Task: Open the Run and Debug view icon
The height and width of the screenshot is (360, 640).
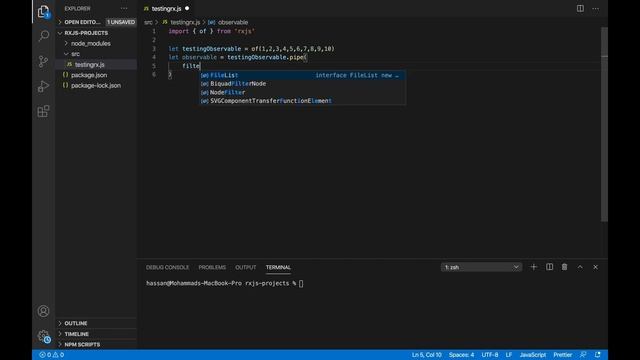Action: point(43,86)
